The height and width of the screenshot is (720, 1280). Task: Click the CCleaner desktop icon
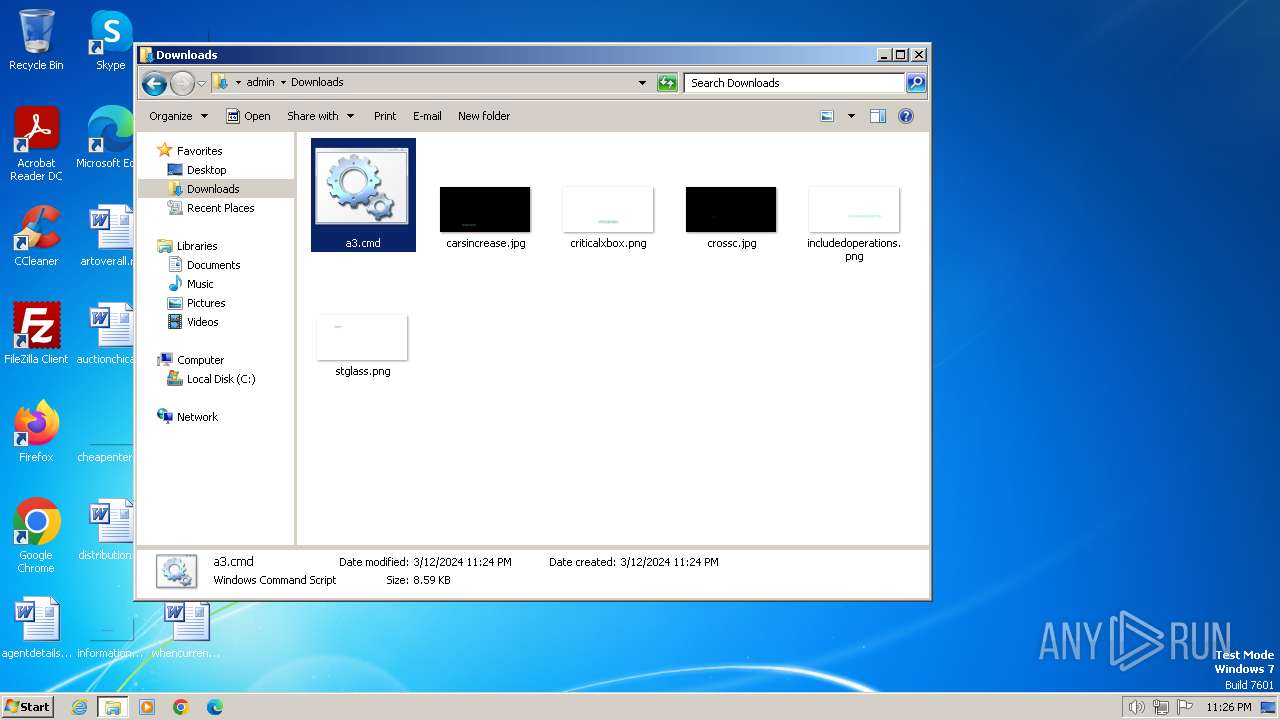(x=36, y=236)
